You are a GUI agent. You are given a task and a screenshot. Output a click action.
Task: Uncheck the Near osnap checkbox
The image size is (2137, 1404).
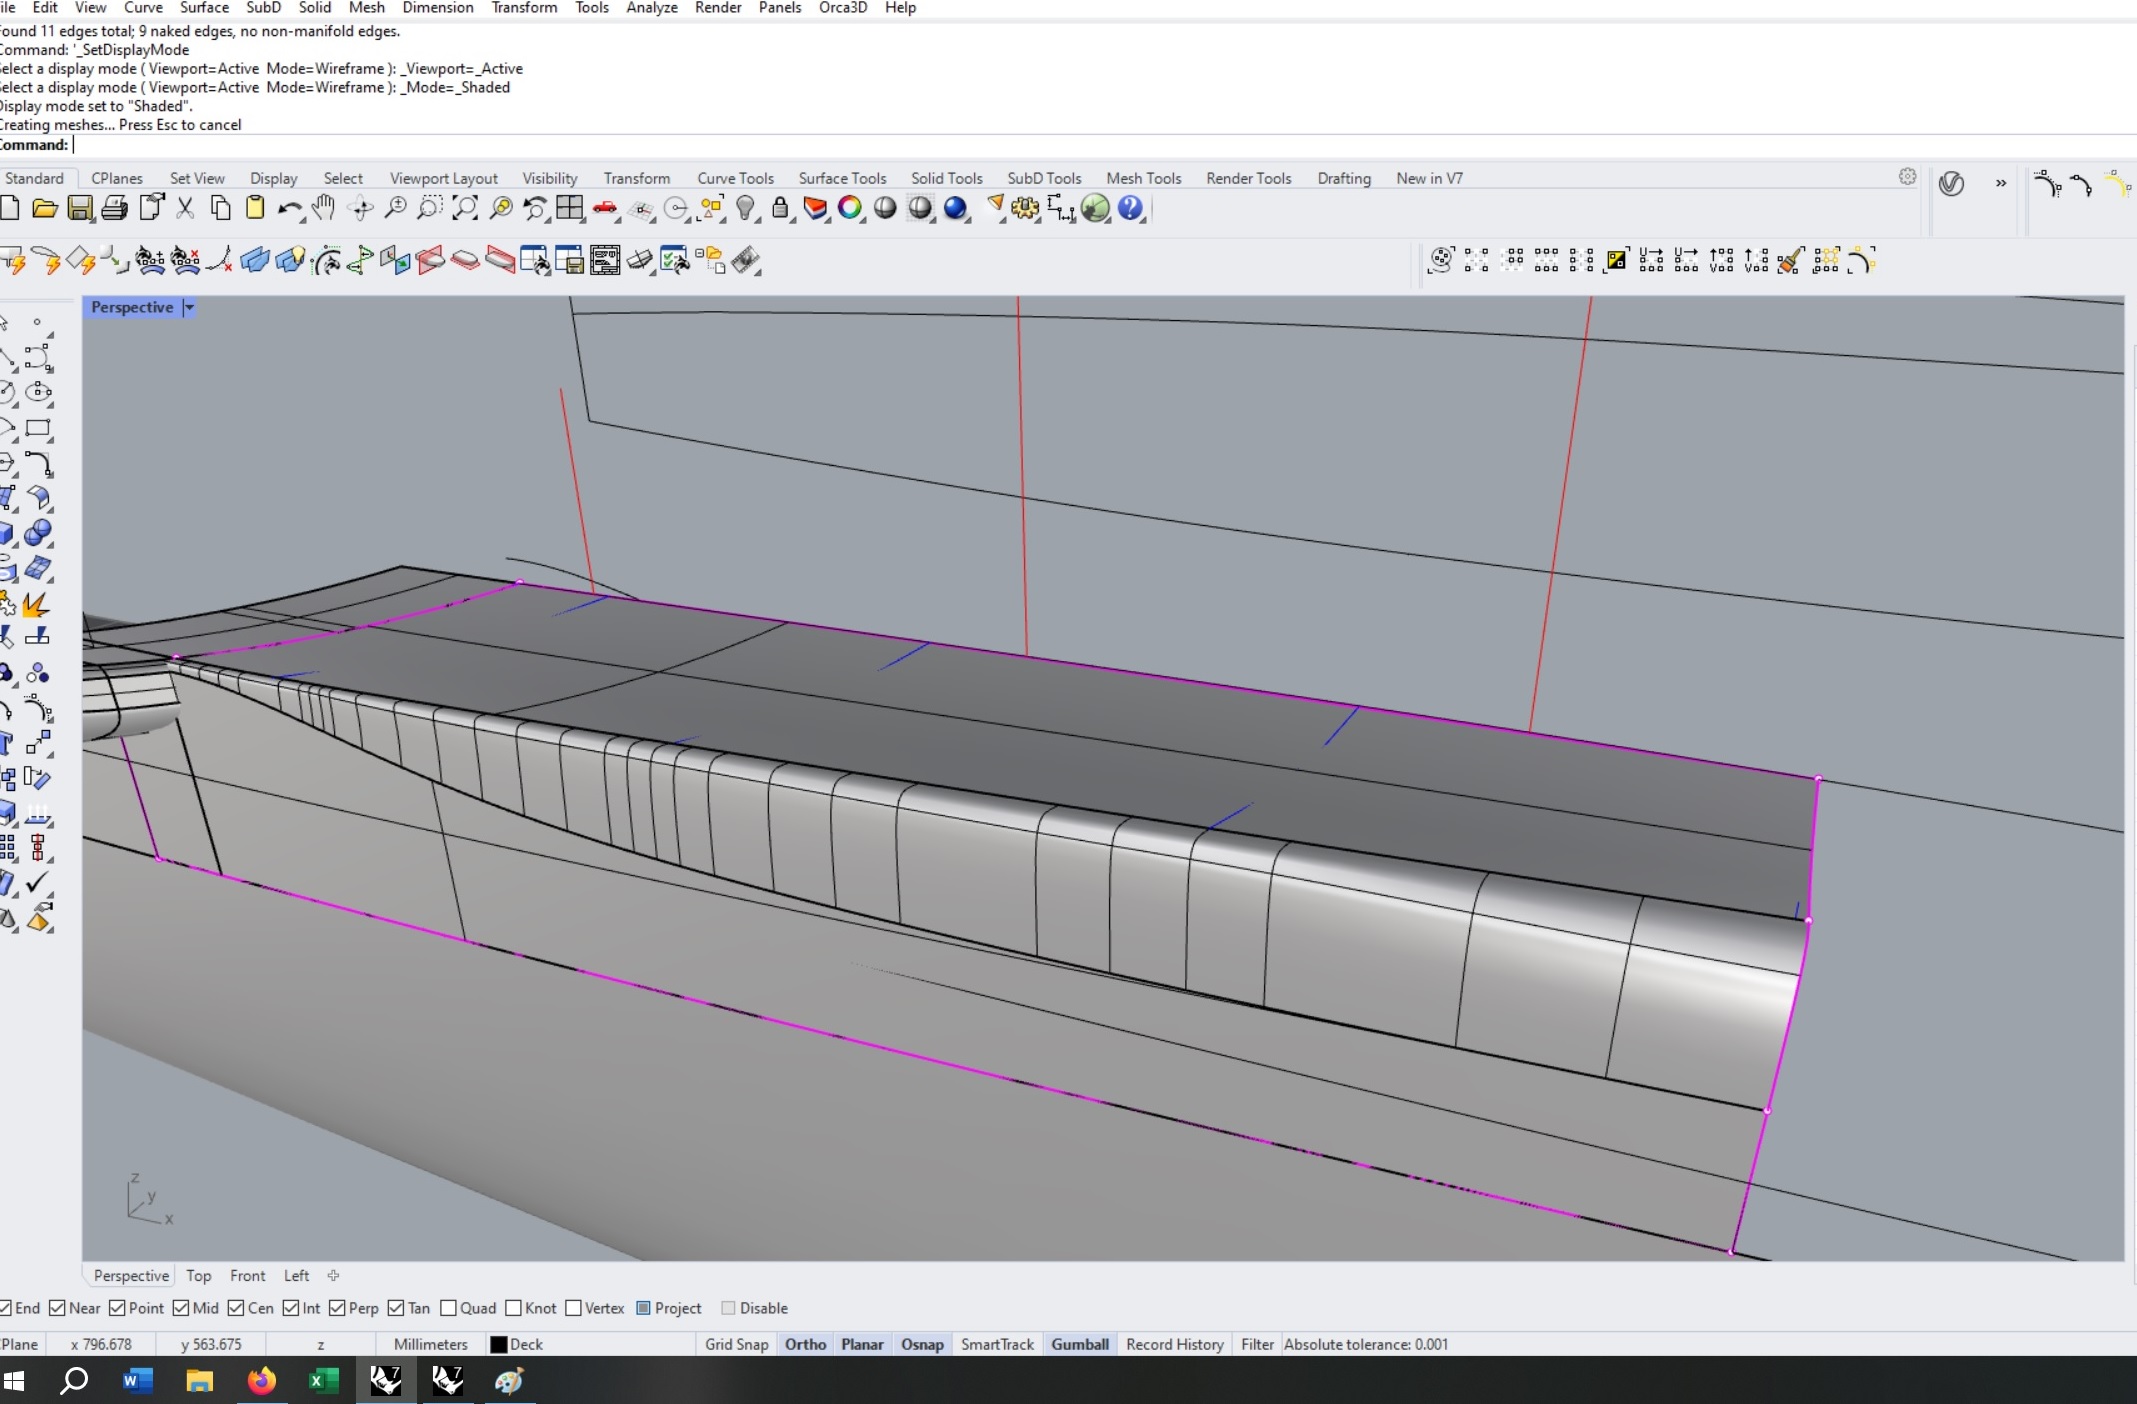click(57, 1308)
